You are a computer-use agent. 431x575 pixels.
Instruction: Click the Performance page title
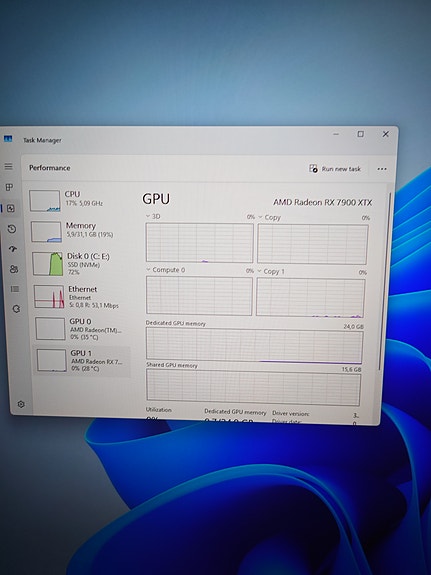50,168
